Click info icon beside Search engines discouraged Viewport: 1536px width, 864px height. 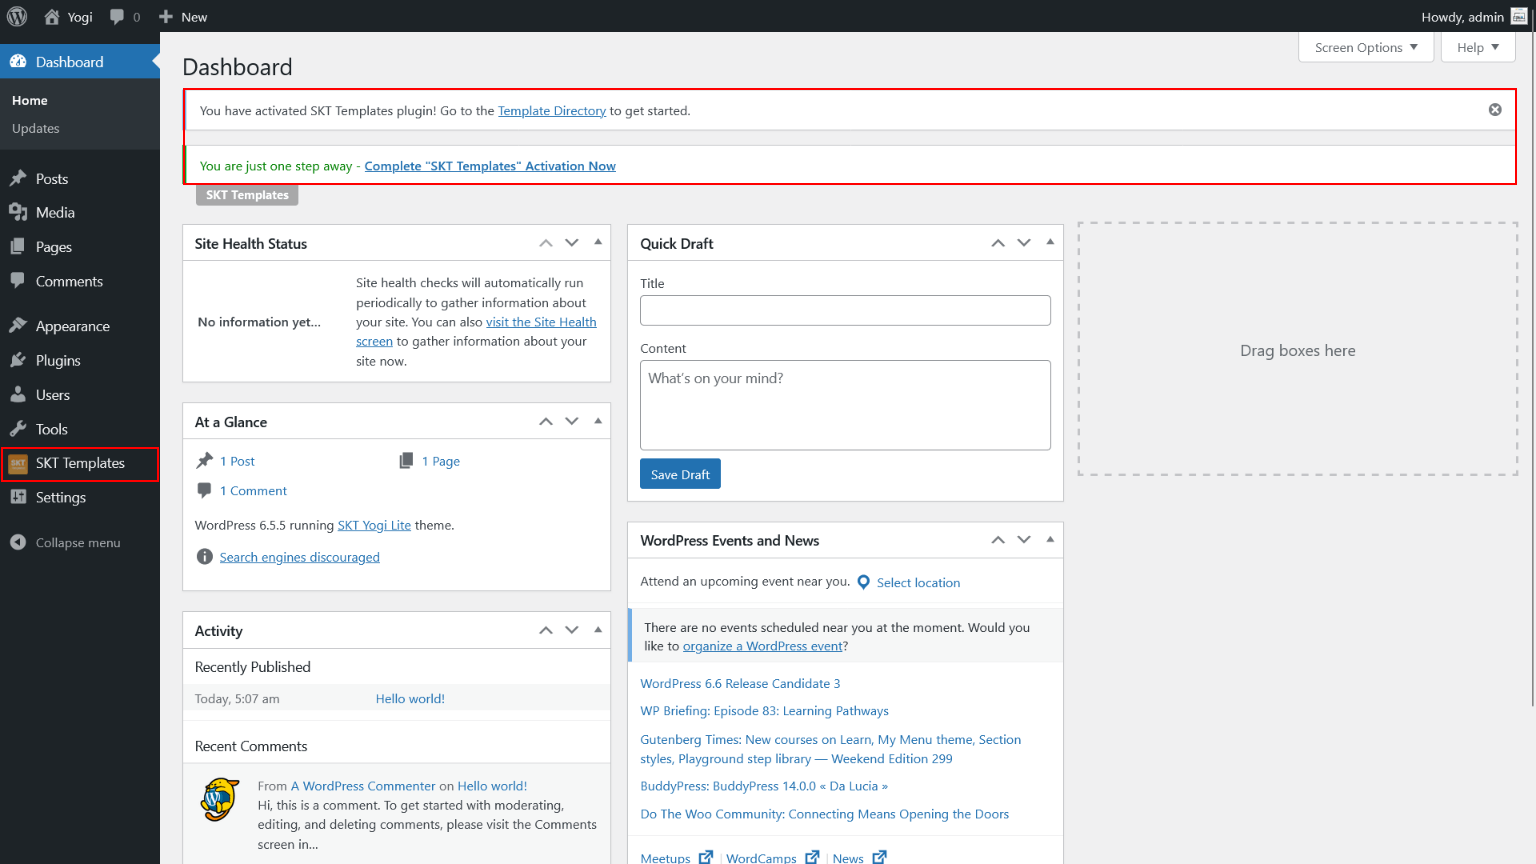point(205,557)
